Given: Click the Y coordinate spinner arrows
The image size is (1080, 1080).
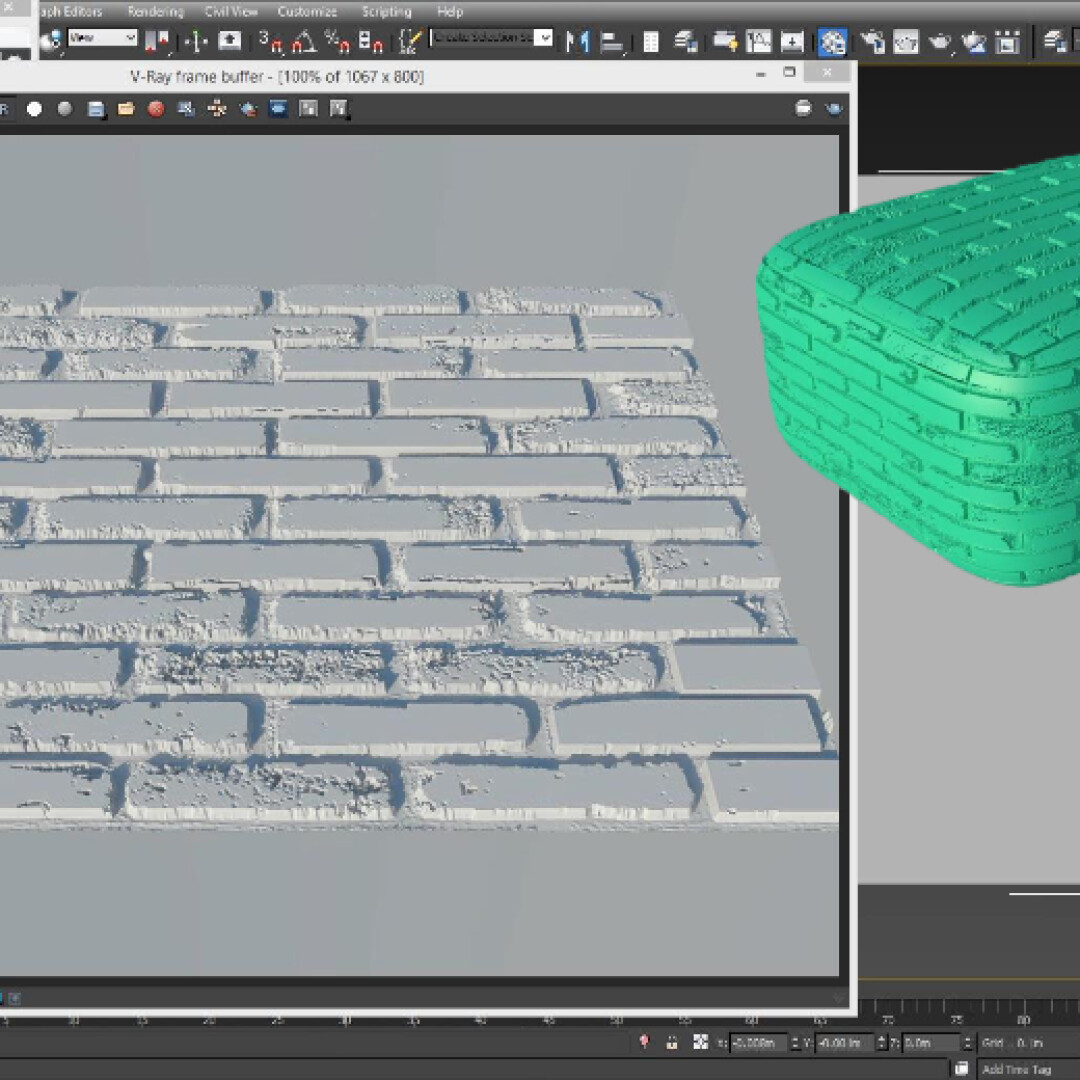Looking at the screenshot, I should pos(881,1043).
